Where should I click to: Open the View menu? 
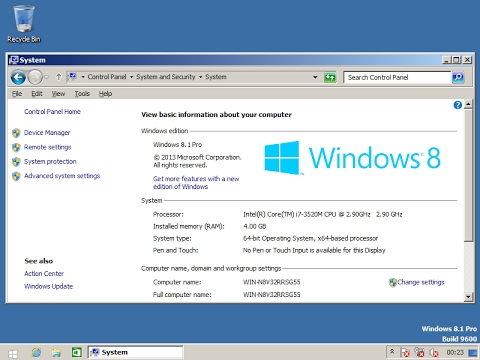coord(58,94)
